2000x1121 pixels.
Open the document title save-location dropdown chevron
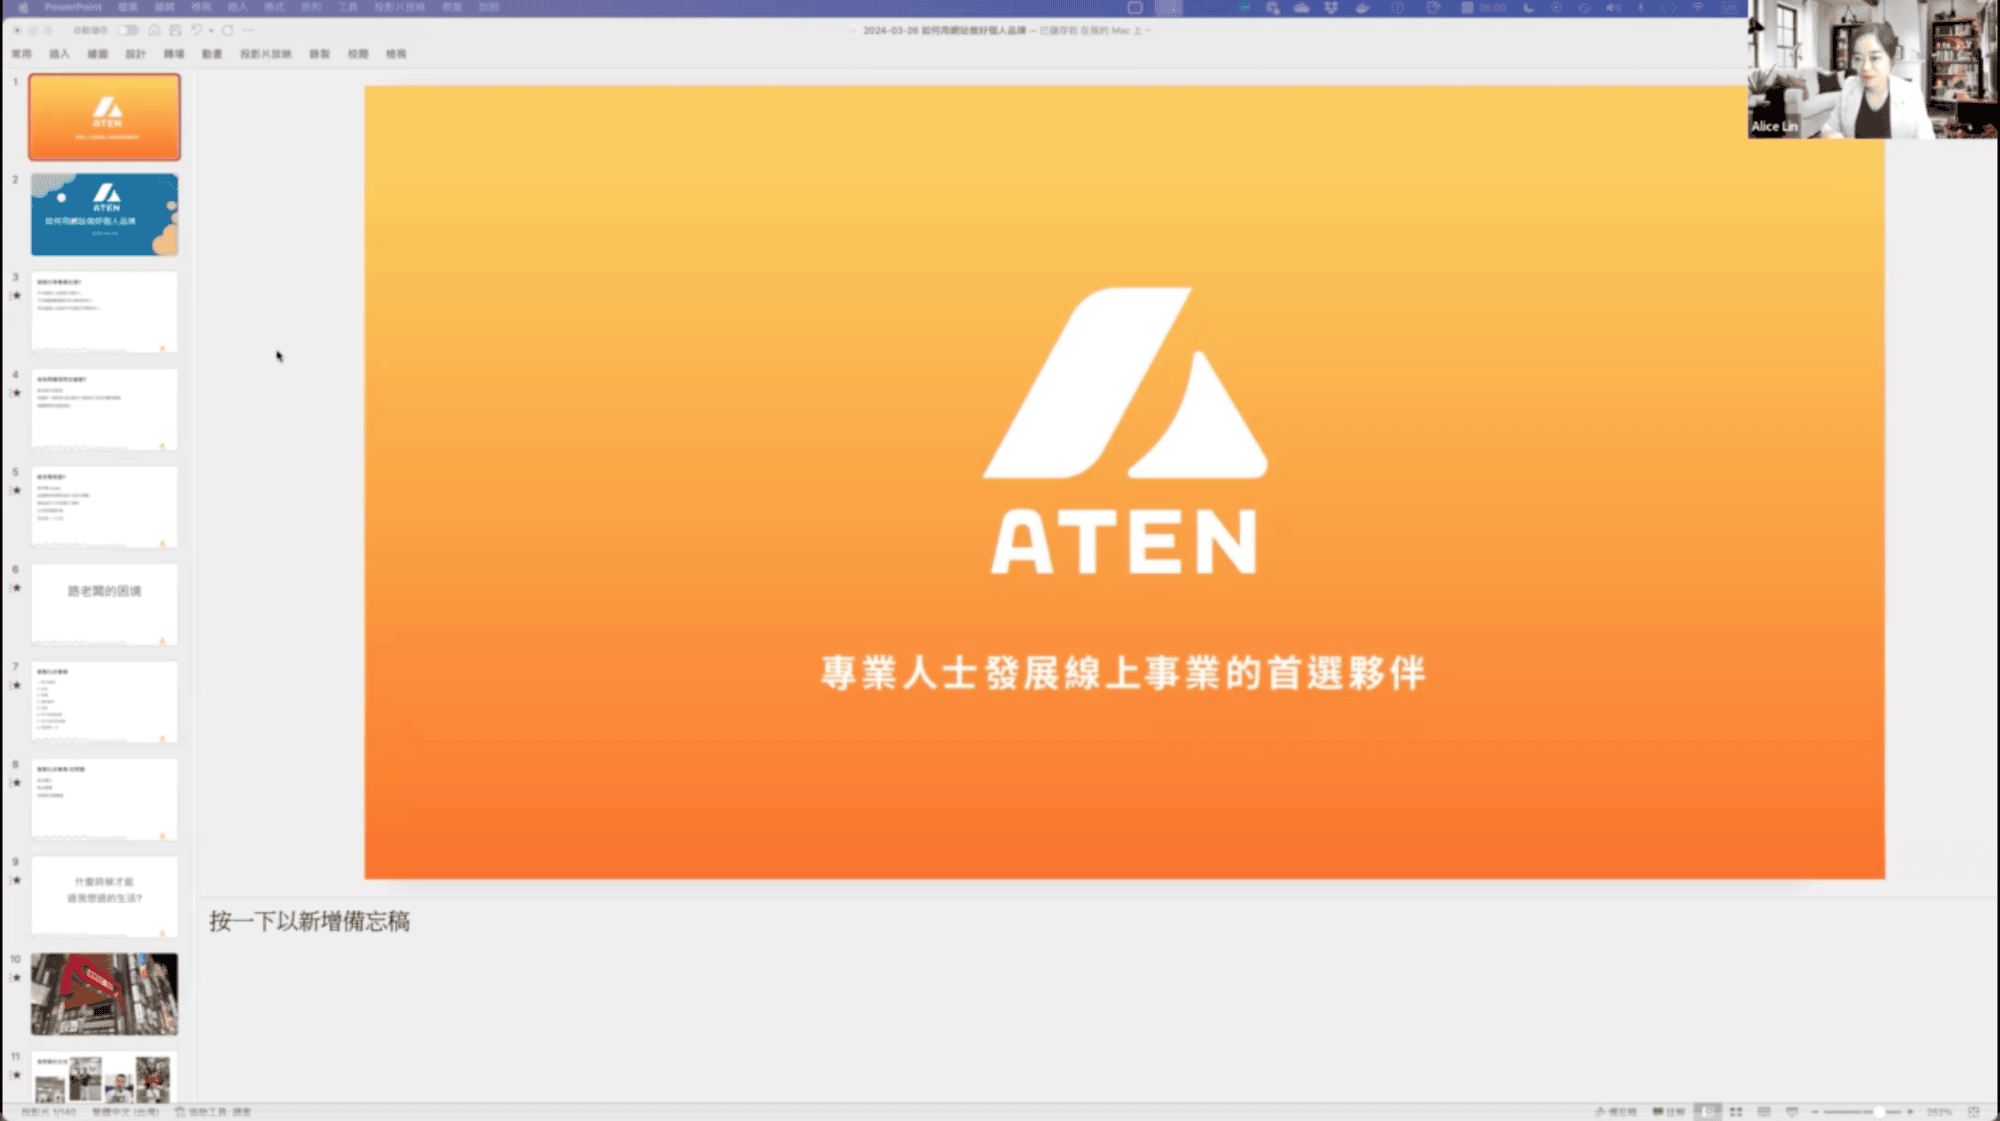coord(1148,31)
